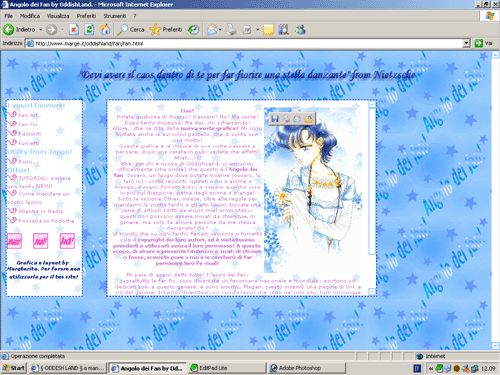The height and width of the screenshot is (375, 500).
Task: Click the 'Operazione completata' status text
Action: [x=38, y=356]
